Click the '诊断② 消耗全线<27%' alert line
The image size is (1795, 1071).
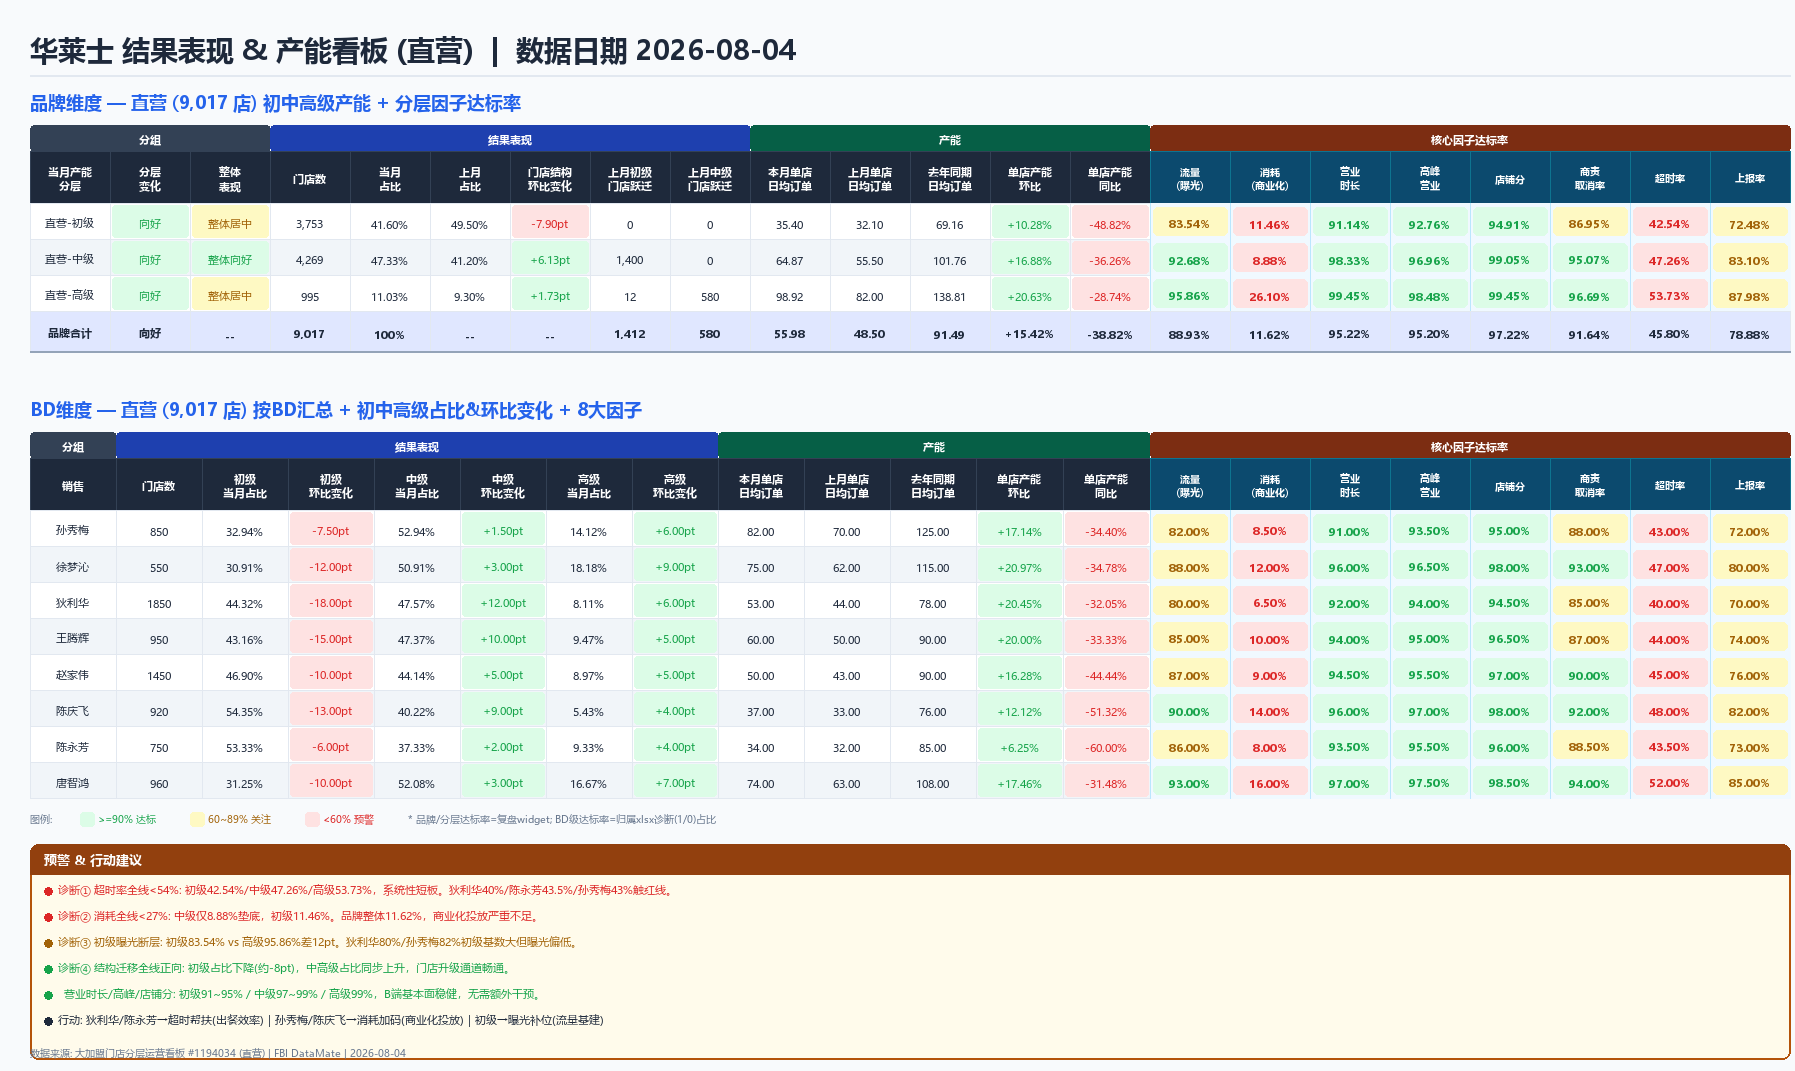293,916
